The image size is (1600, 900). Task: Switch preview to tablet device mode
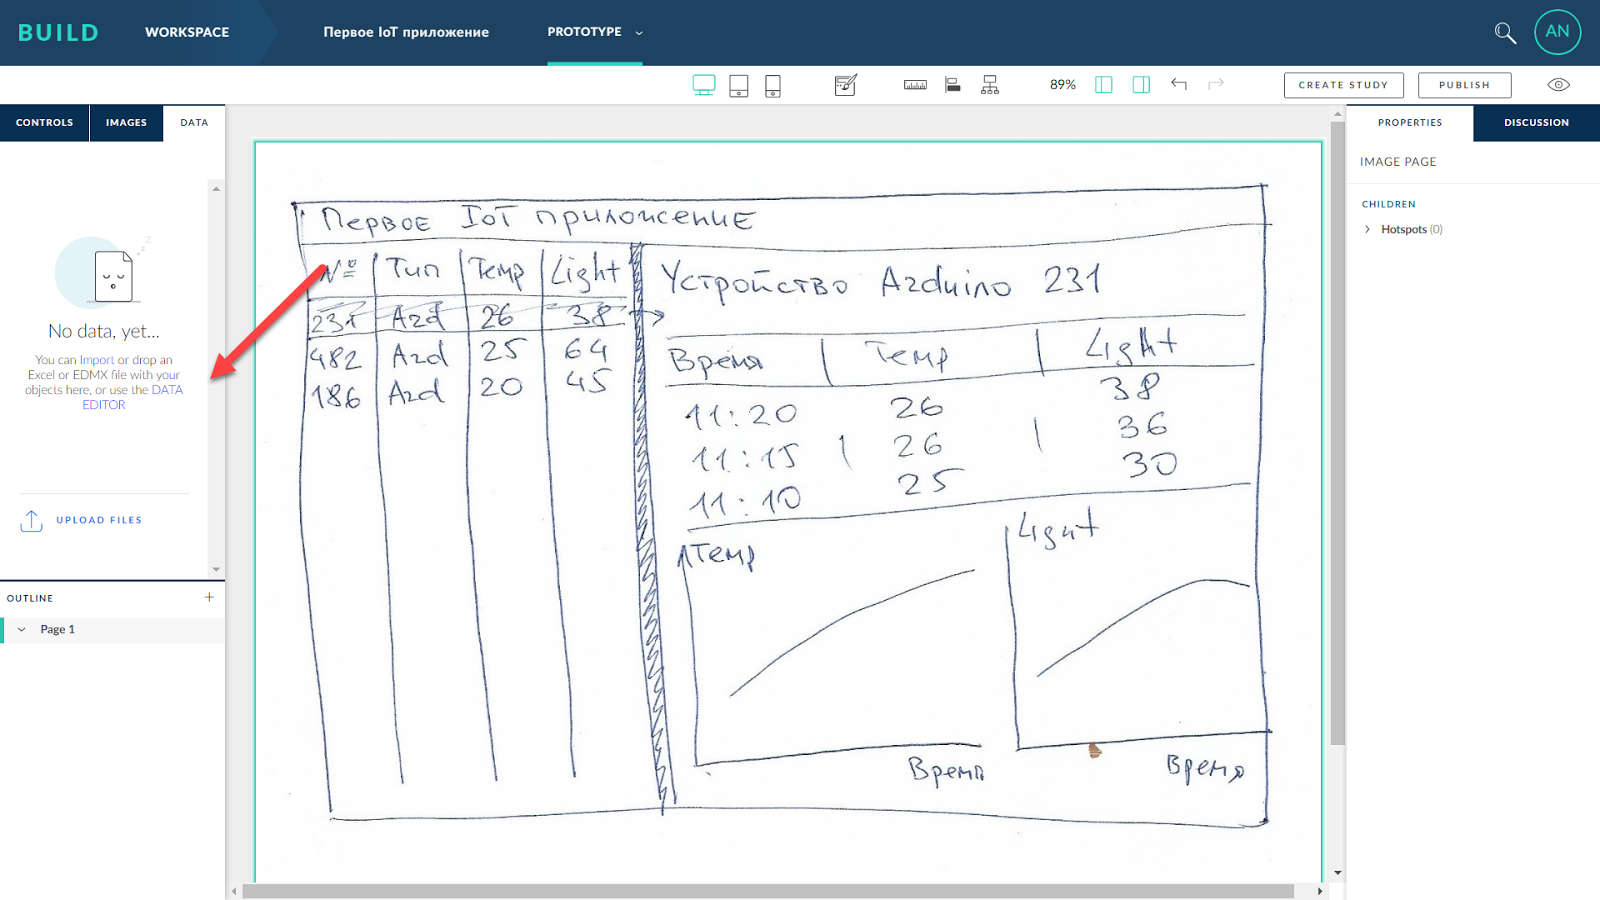(x=739, y=85)
